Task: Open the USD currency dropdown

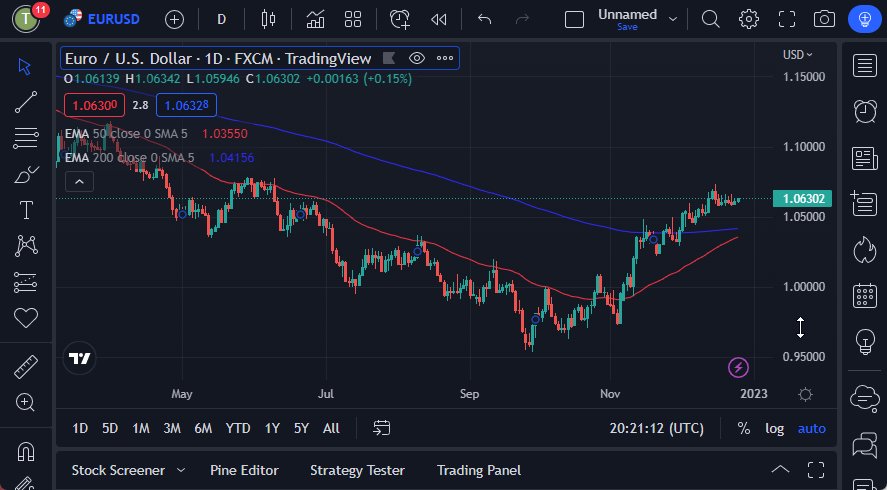Action: click(x=797, y=54)
